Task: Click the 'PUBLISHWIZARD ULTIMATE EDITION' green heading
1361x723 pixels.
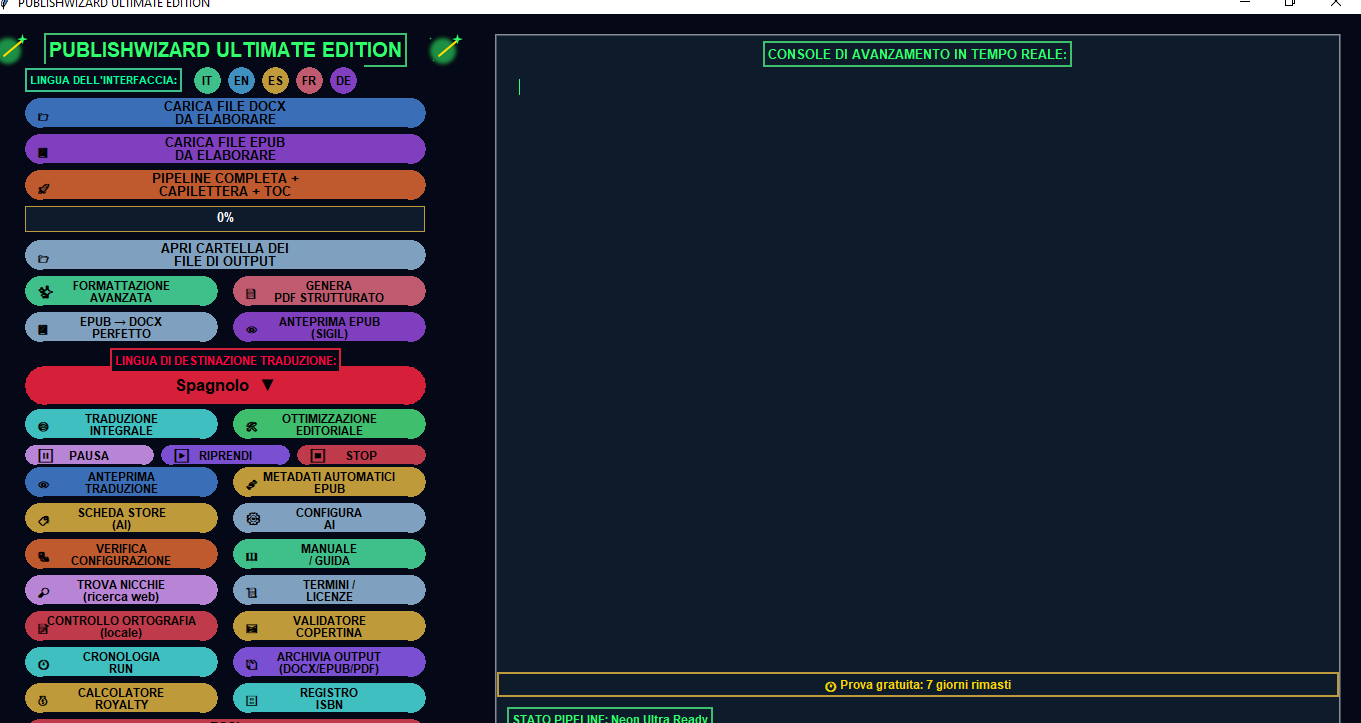Action: pyautogui.click(x=225, y=50)
